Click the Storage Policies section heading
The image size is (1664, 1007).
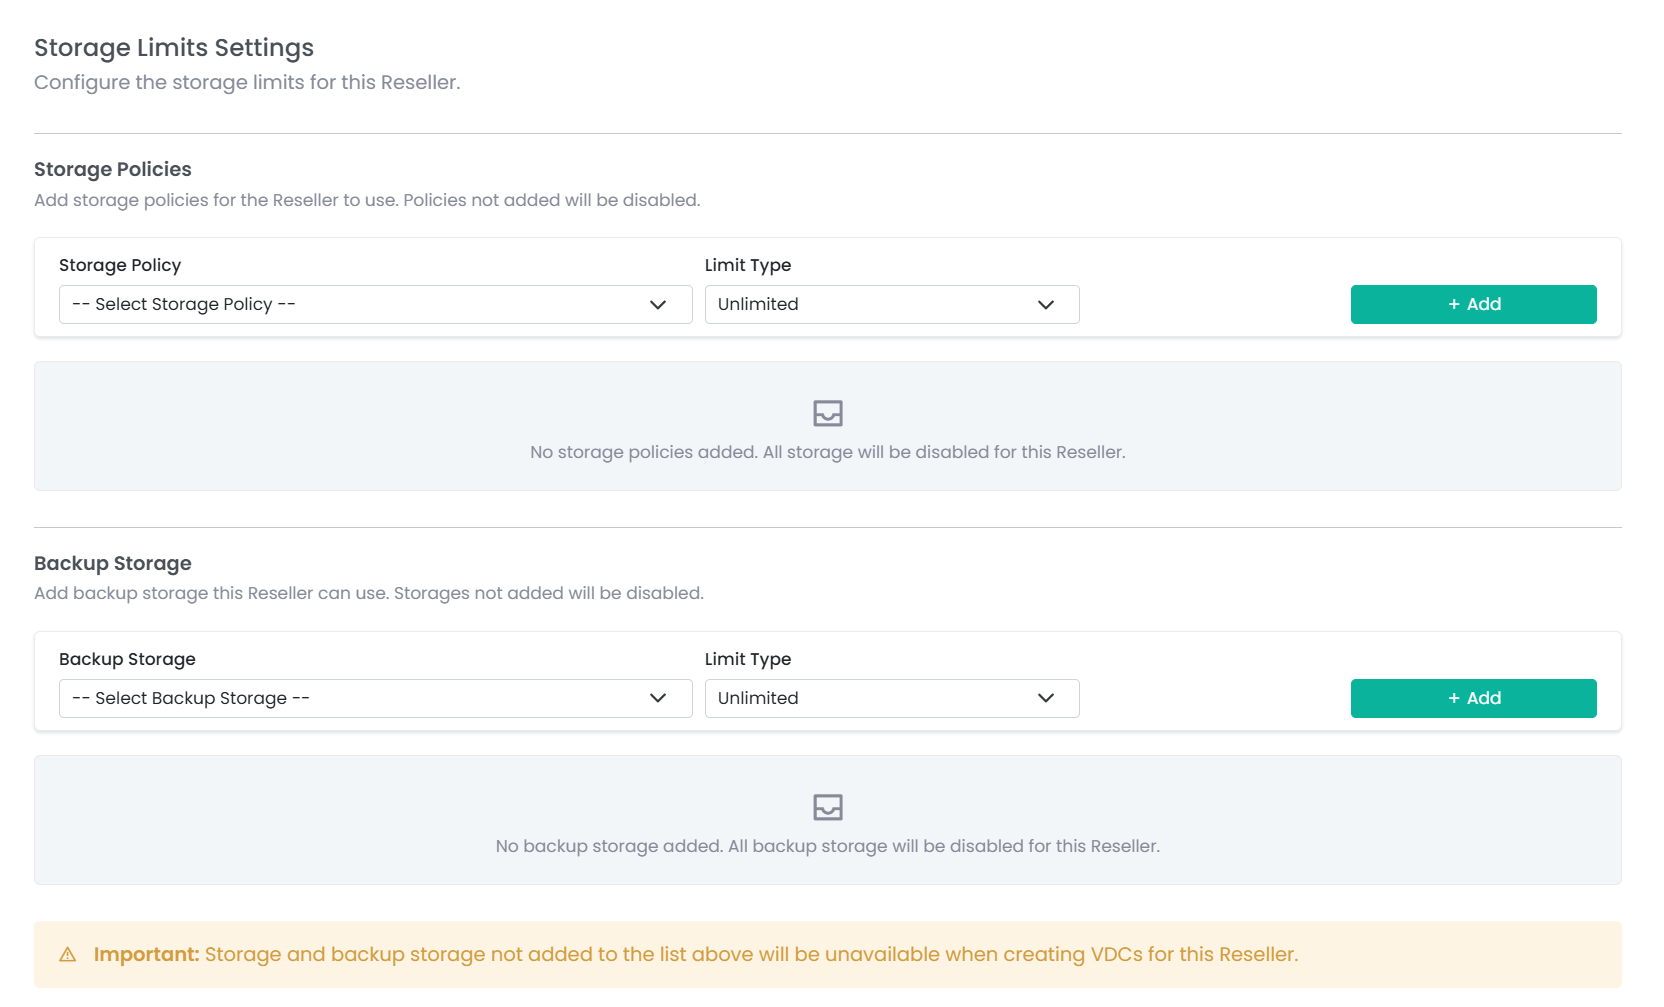[x=113, y=169]
